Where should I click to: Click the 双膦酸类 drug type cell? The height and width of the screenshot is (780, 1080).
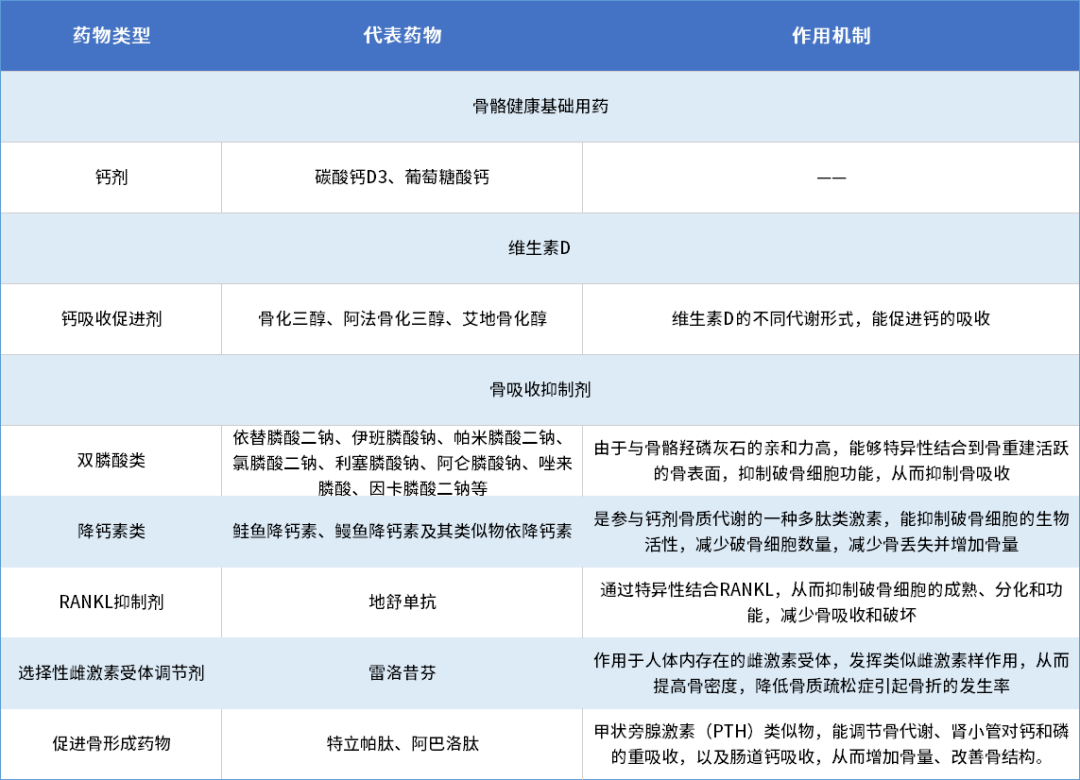111,461
